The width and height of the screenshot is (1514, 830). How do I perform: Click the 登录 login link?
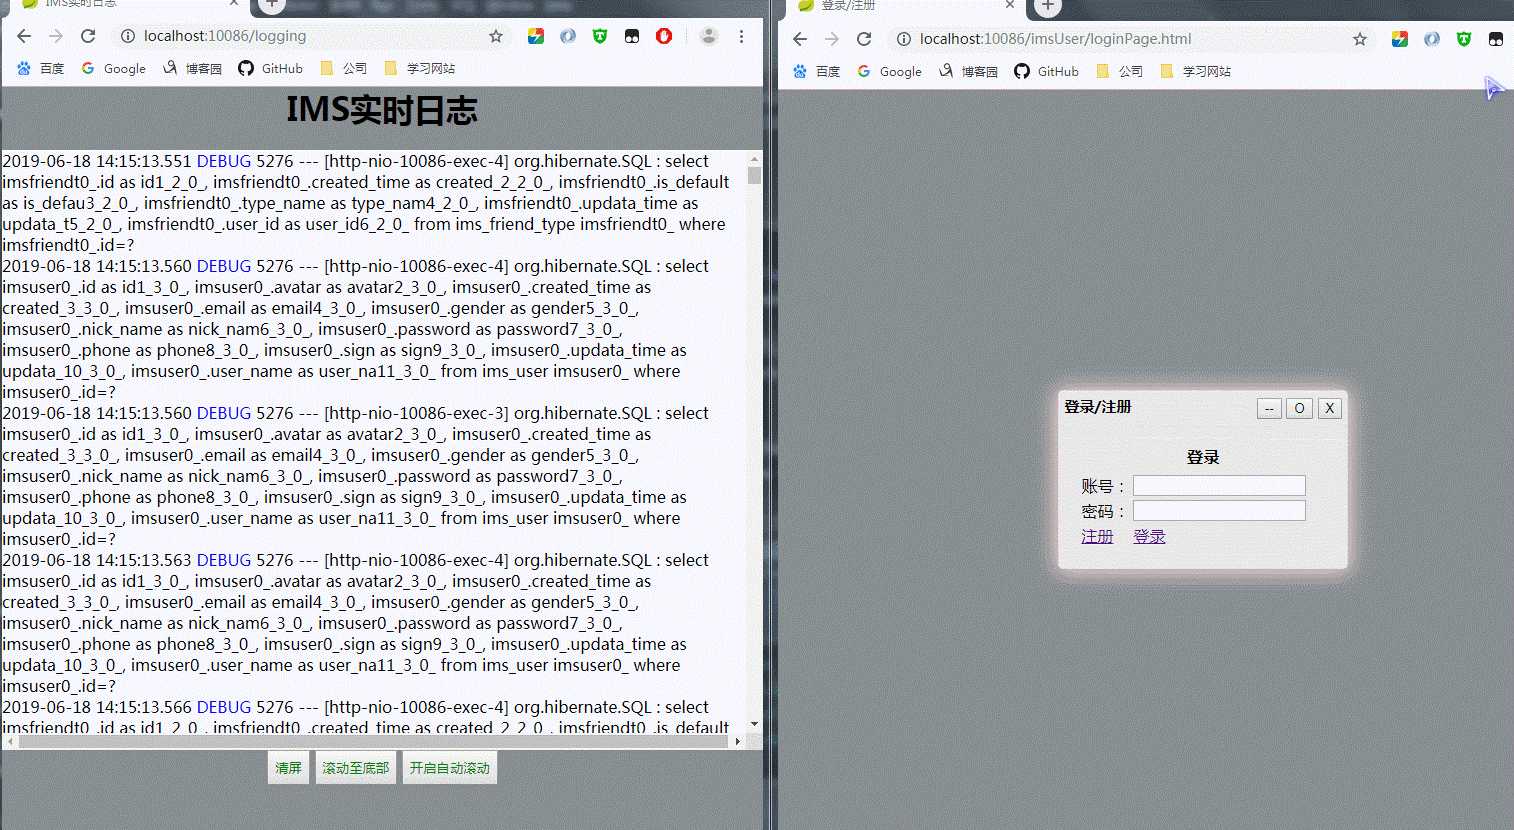(x=1149, y=536)
